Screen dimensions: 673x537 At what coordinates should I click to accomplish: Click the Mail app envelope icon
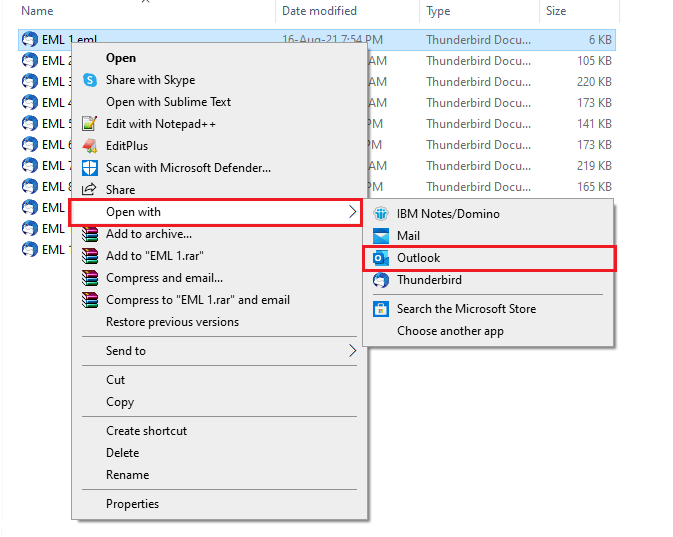click(381, 236)
